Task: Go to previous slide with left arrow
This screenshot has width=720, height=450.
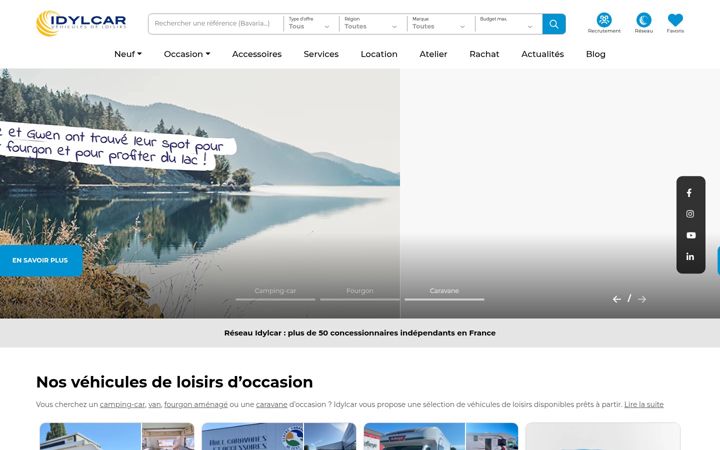Action: 617,299
